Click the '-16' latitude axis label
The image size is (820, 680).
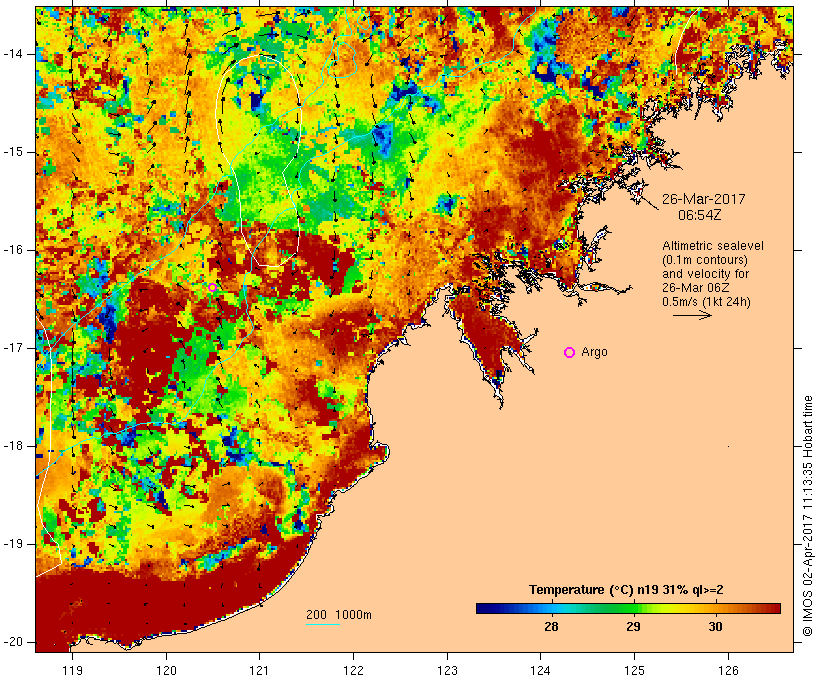click(13, 250)
